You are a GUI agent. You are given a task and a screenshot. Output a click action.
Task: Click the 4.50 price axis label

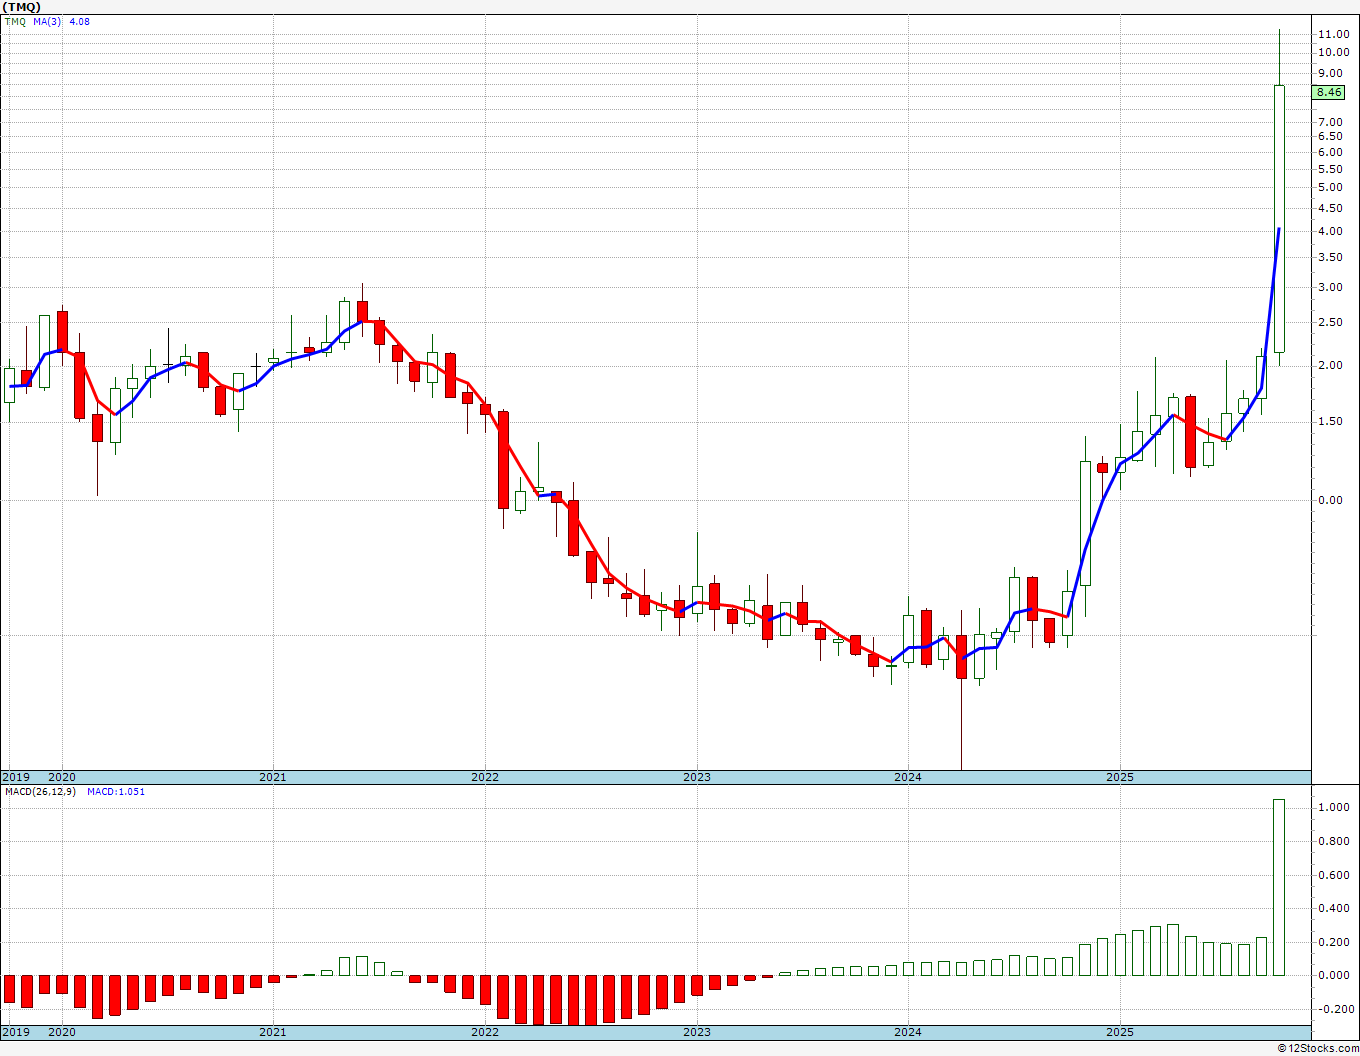click(1330, 208)
